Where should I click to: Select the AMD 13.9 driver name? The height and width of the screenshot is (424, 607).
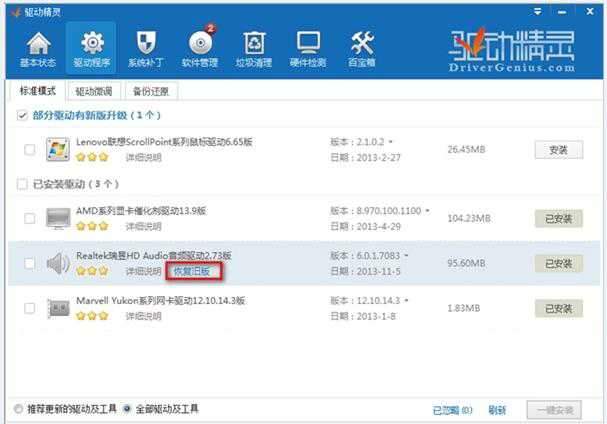coord(141,211)
